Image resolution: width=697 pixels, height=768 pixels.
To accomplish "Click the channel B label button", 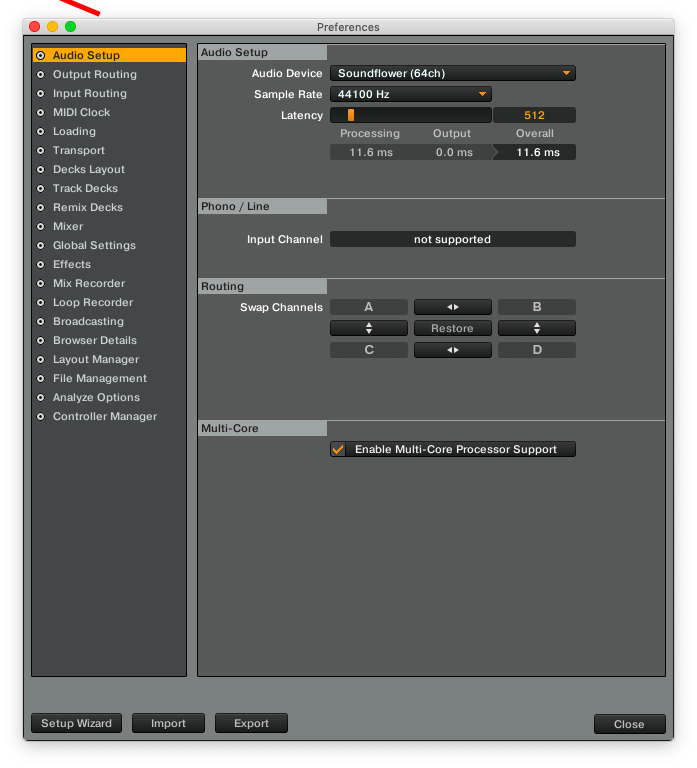I will point(537,307).
